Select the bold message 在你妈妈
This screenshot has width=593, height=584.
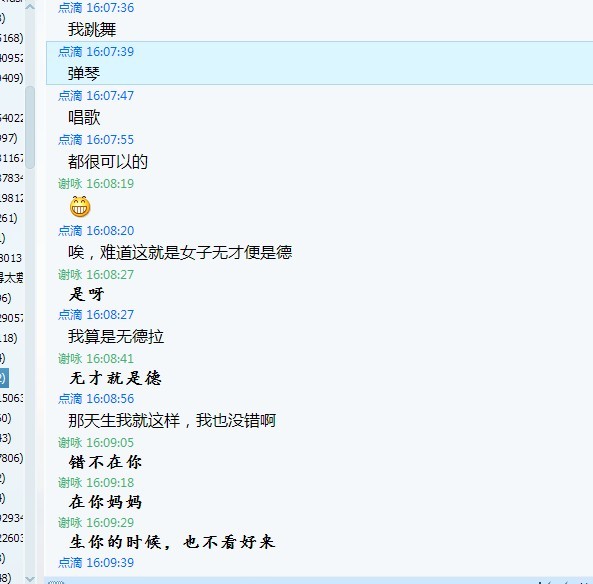pos(106,502)
